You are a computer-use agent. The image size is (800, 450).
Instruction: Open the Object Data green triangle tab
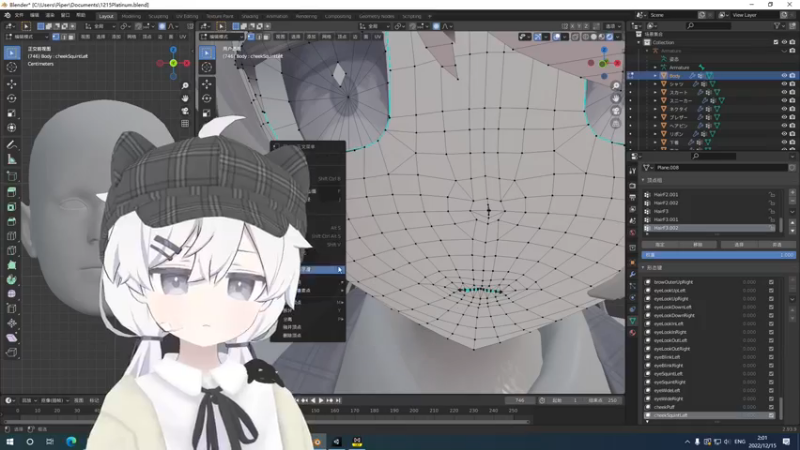[633, 321]
